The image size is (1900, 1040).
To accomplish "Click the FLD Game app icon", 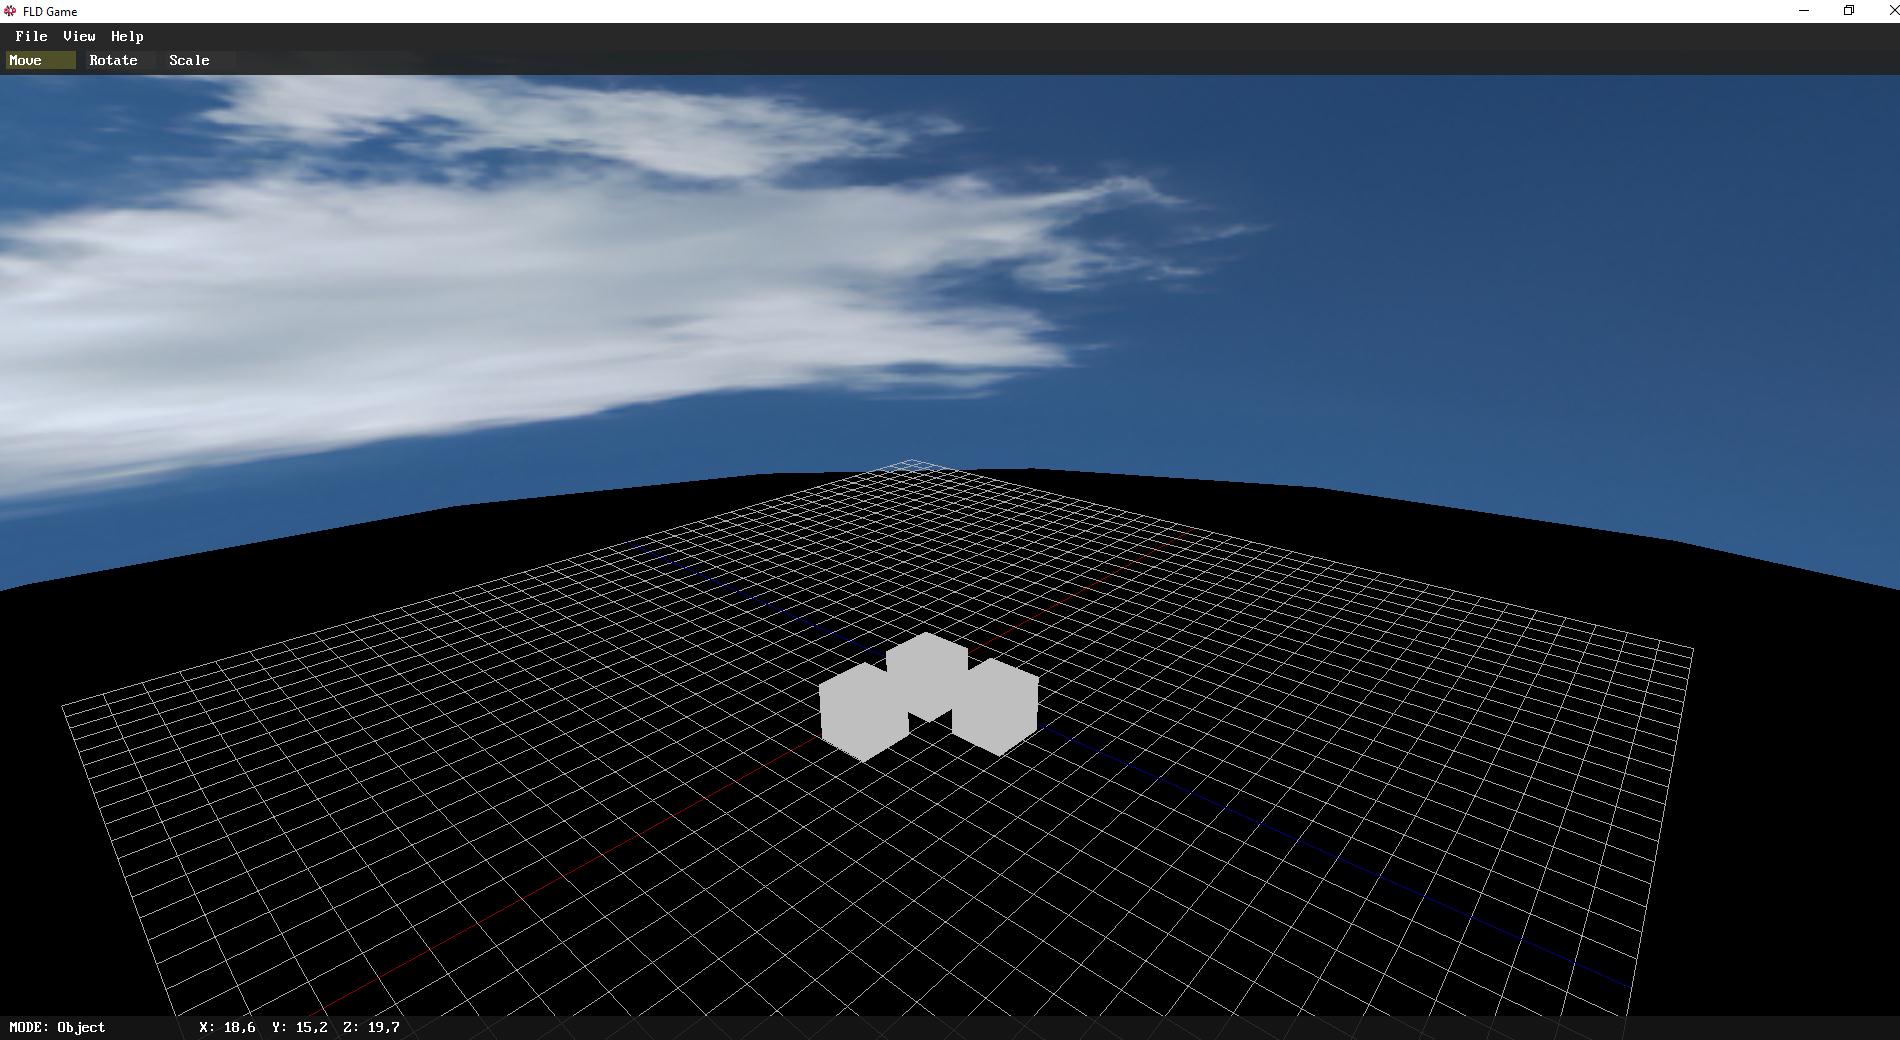I will pyautogui.click(x=10, y=11).
